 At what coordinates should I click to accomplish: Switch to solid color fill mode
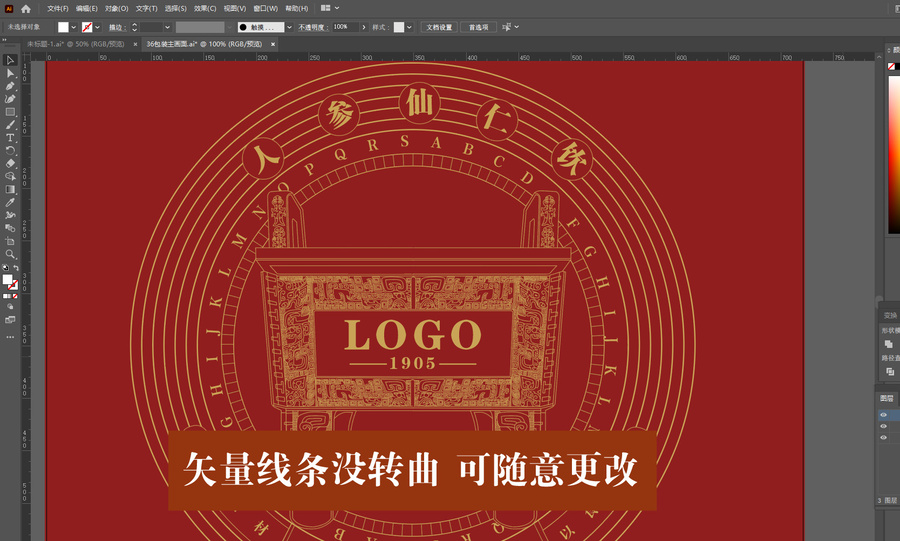point(5,296)
